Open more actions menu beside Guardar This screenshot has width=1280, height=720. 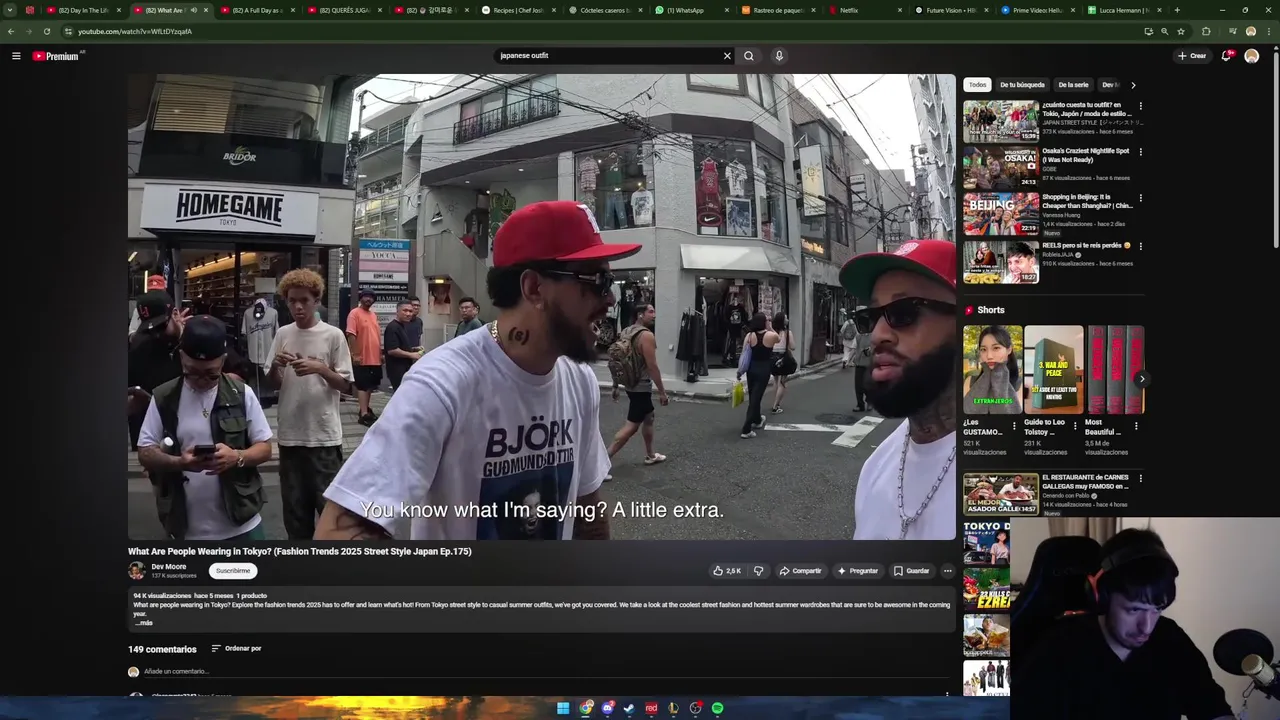click(947, 571)
